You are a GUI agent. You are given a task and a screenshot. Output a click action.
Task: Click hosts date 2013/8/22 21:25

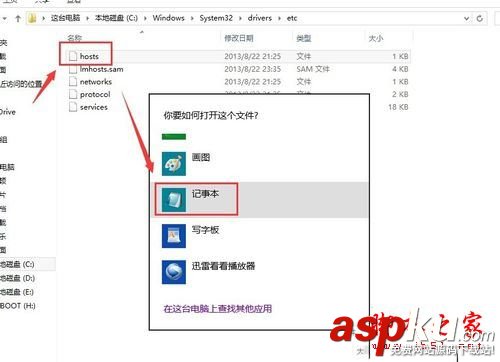click(253, 56)
